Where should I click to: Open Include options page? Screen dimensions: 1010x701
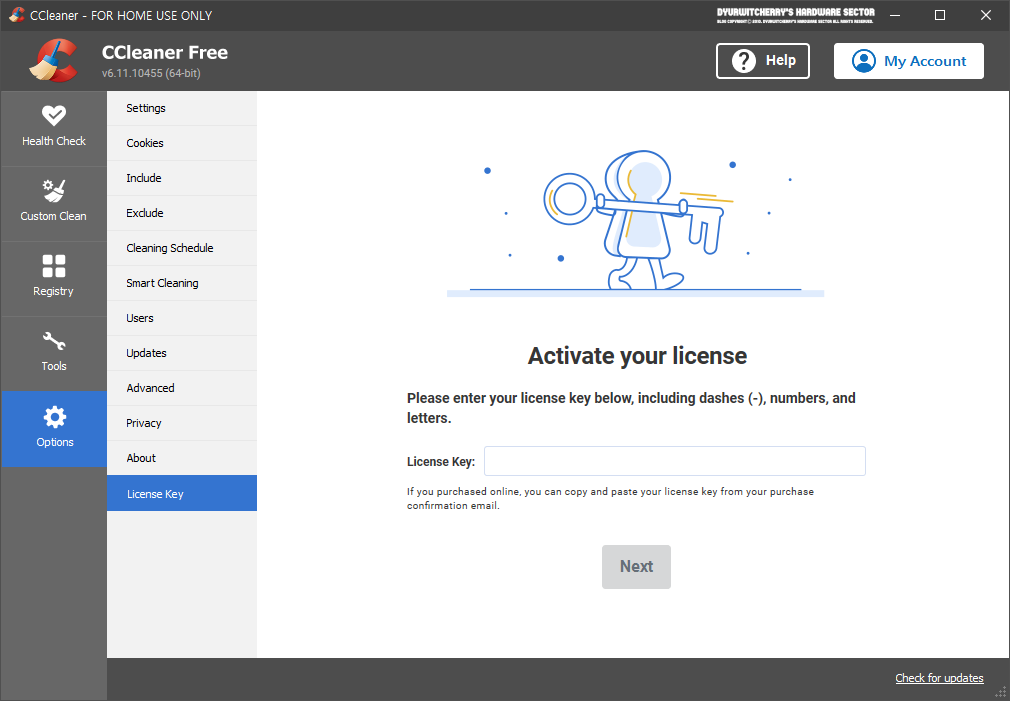pyautogui.click(x=182, y=178)
